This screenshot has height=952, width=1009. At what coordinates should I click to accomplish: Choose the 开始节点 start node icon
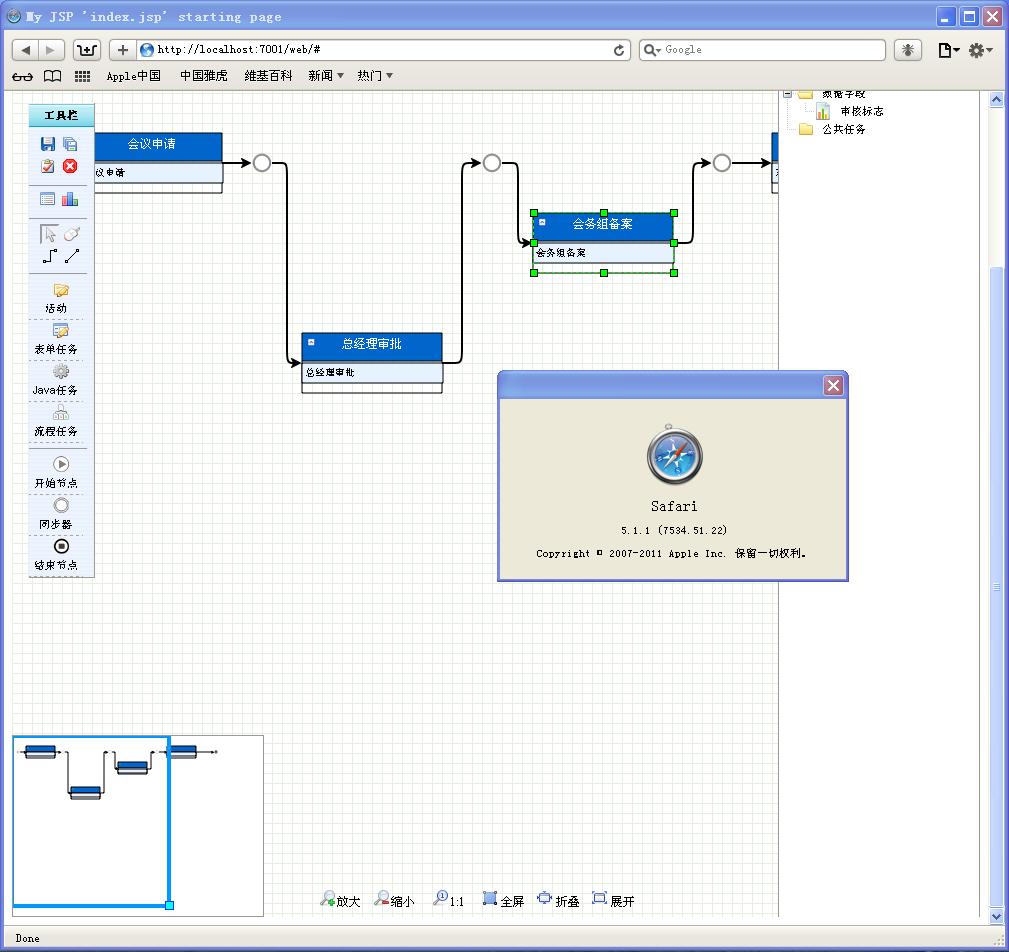(61, 464)
